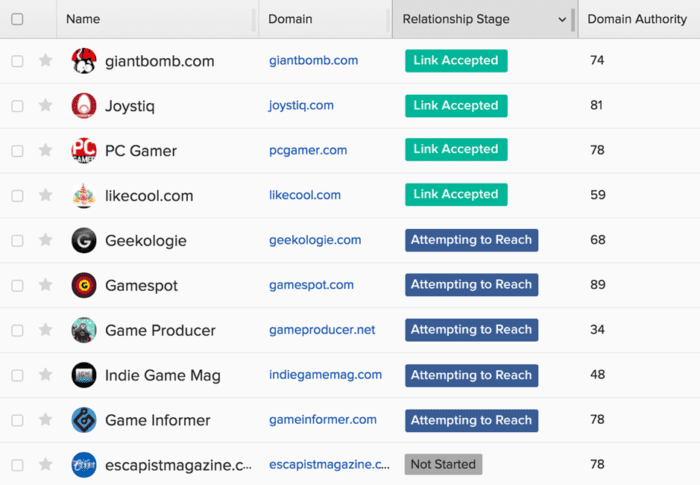This screenshot has height=485, width=700.
Task: Favorite the Gamespot entry with star
Action: 45,285
